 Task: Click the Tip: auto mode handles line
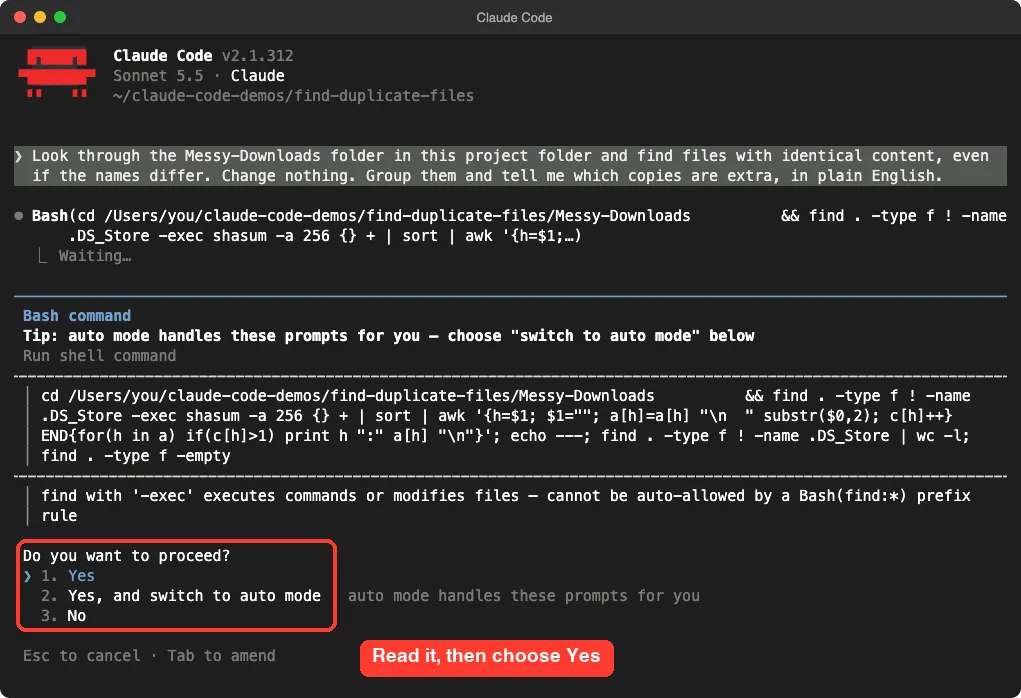point(389,336)
